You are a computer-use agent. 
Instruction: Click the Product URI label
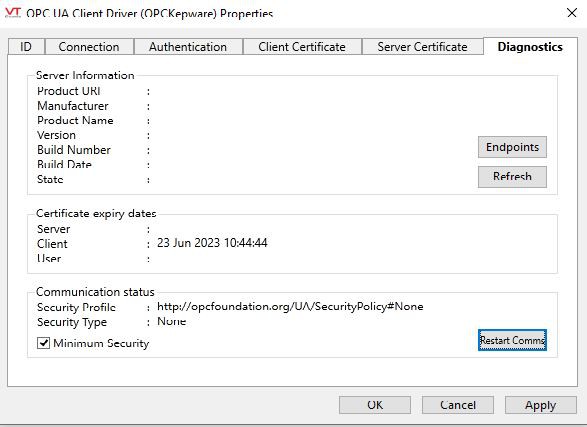(69, 91)
